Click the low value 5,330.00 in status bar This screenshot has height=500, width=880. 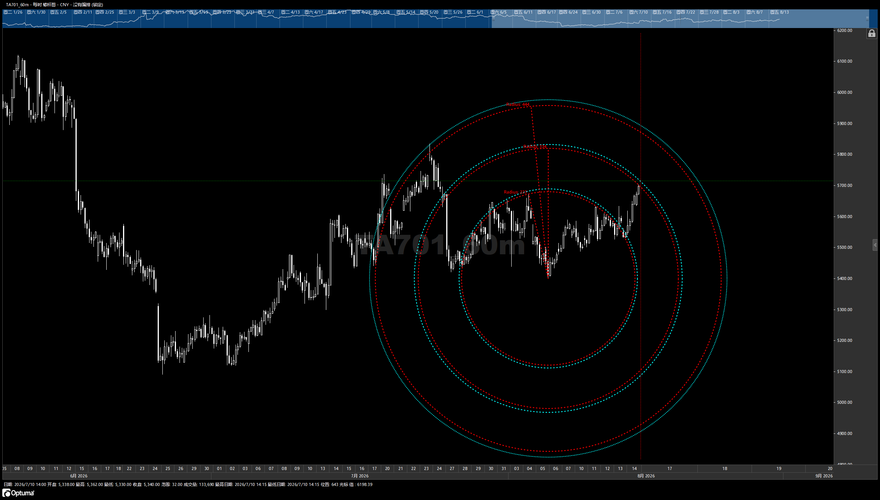tap(124, 484)
